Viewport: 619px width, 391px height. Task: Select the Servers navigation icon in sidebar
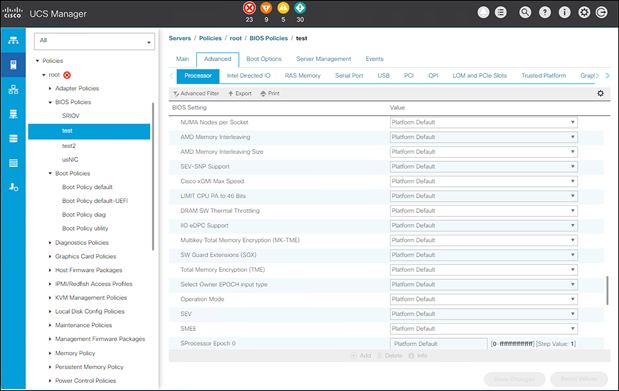[x=13, y=65]
